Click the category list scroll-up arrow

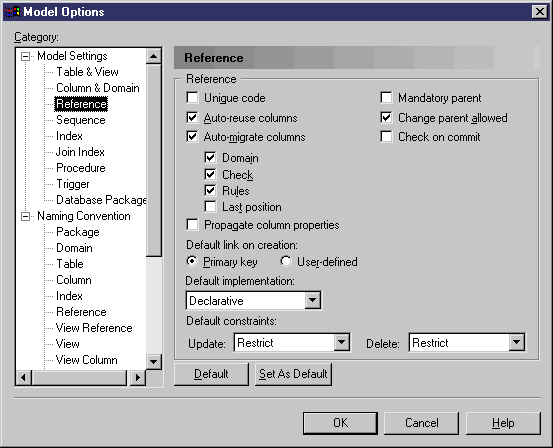pyautogui.click(x=153, y=56)
